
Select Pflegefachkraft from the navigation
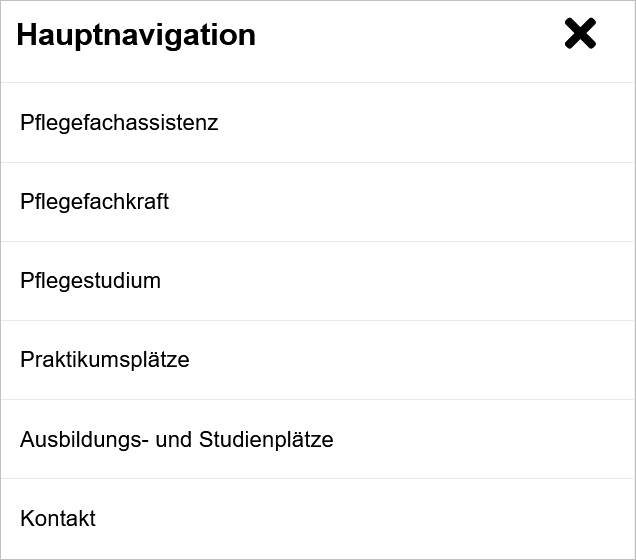95,202
